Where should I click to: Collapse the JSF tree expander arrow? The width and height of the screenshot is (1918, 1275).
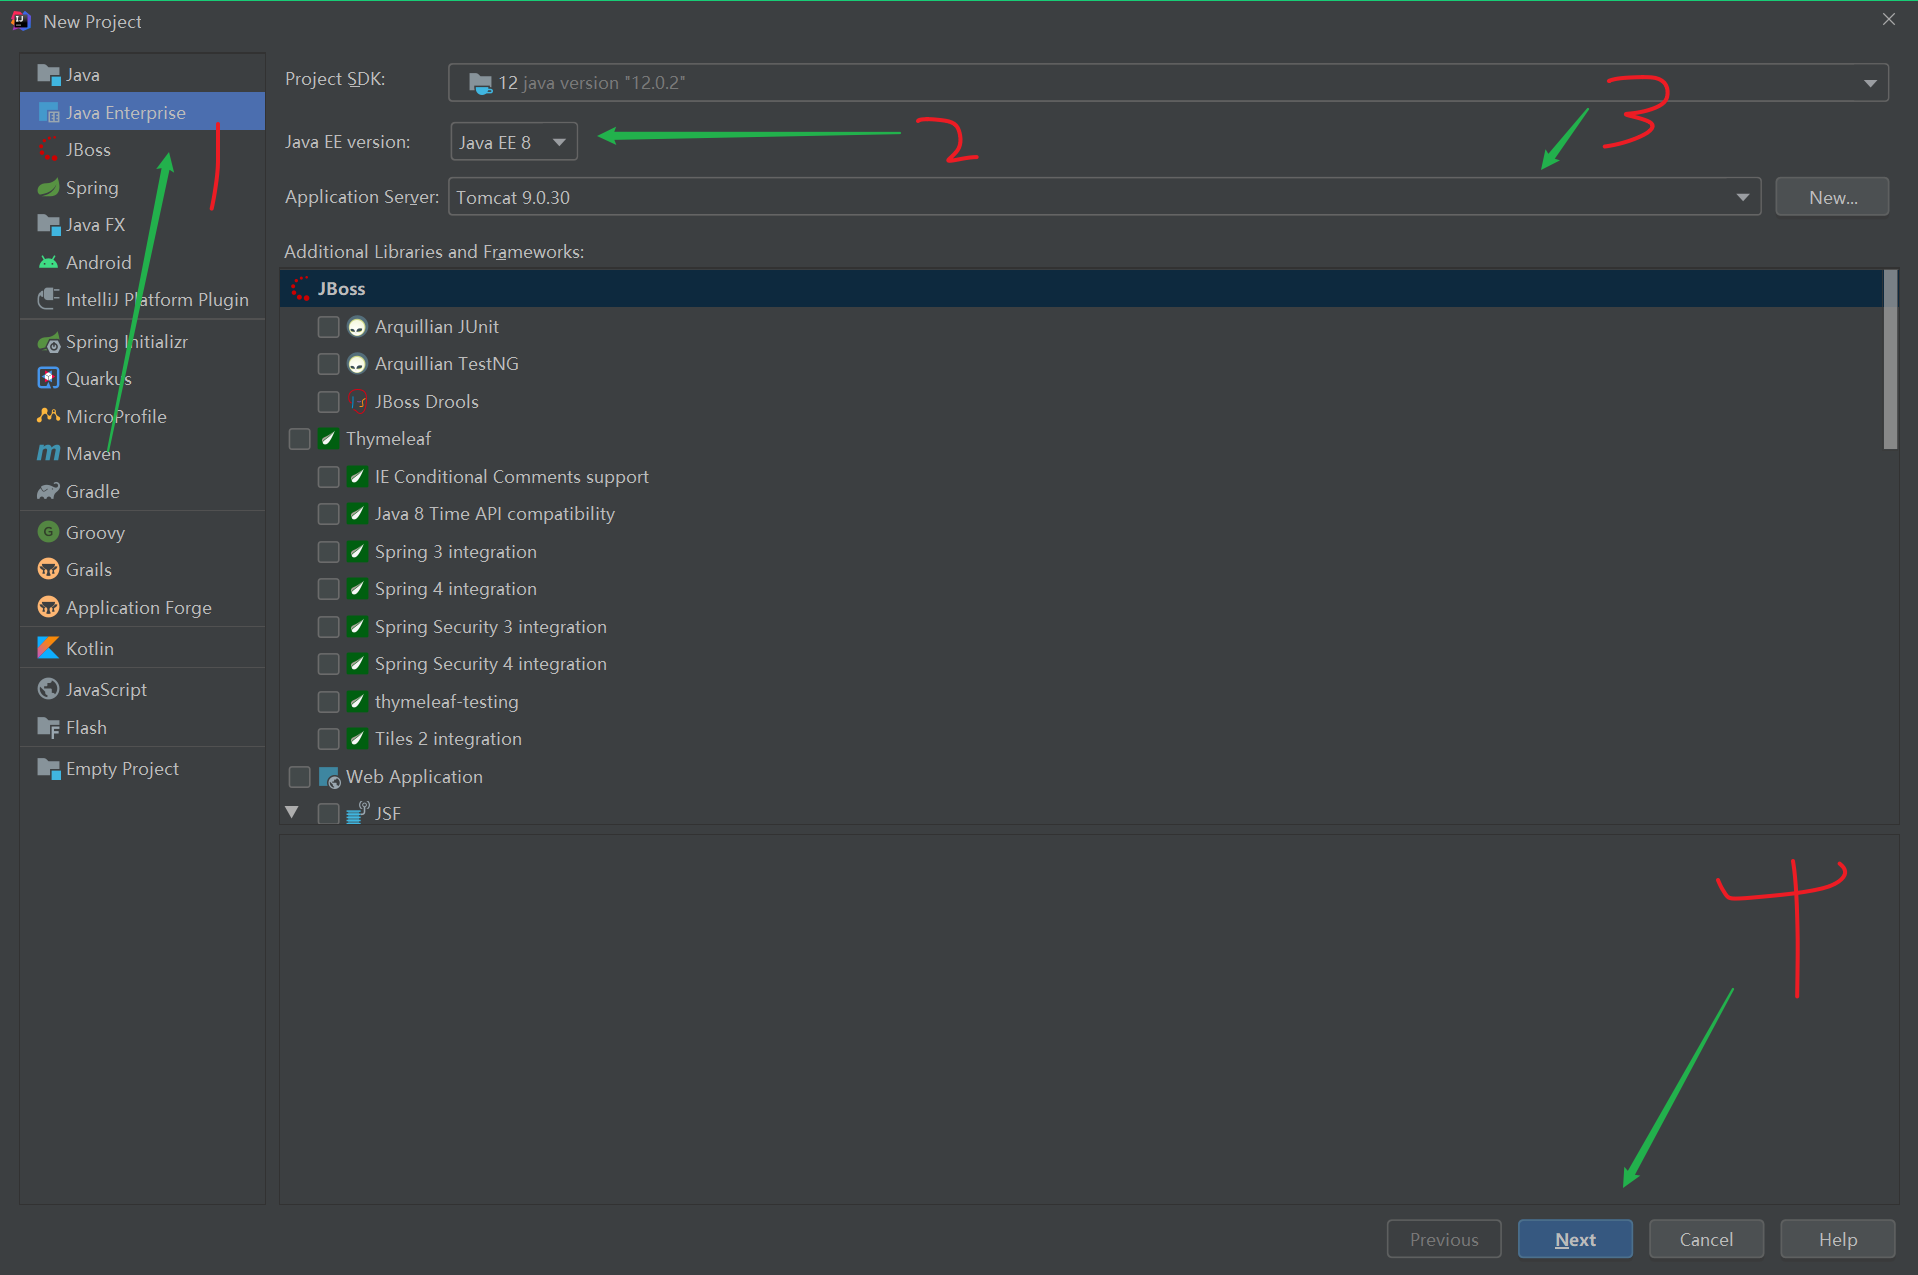[292, 813]
